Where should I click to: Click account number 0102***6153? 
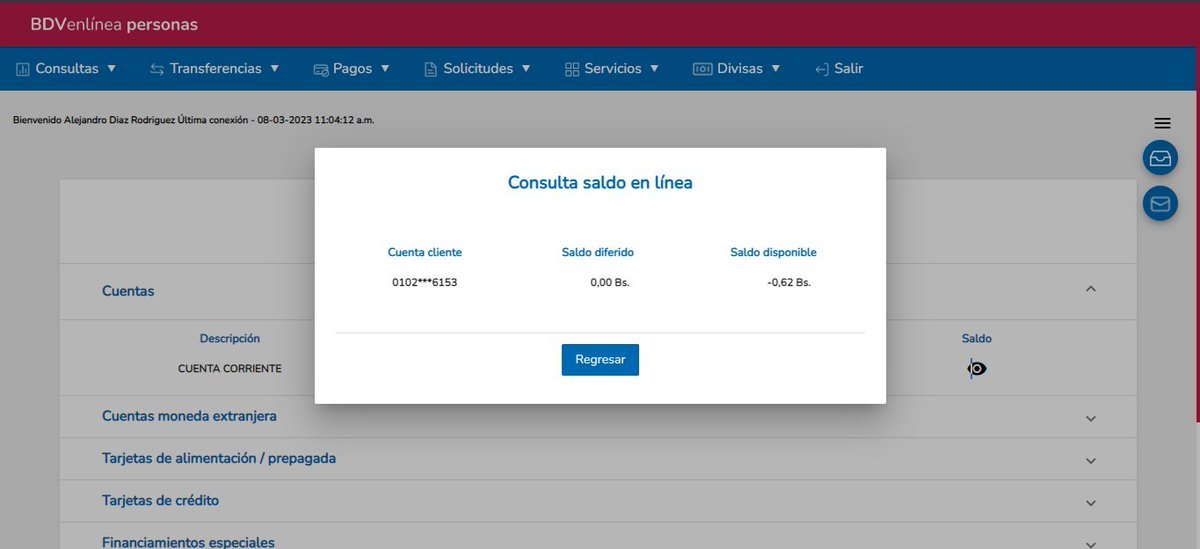click(424, 282)
